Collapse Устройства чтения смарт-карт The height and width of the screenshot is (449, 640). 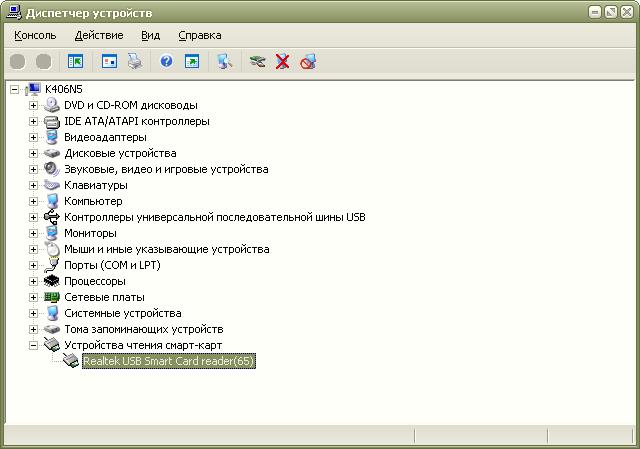[x=33, y=345]
